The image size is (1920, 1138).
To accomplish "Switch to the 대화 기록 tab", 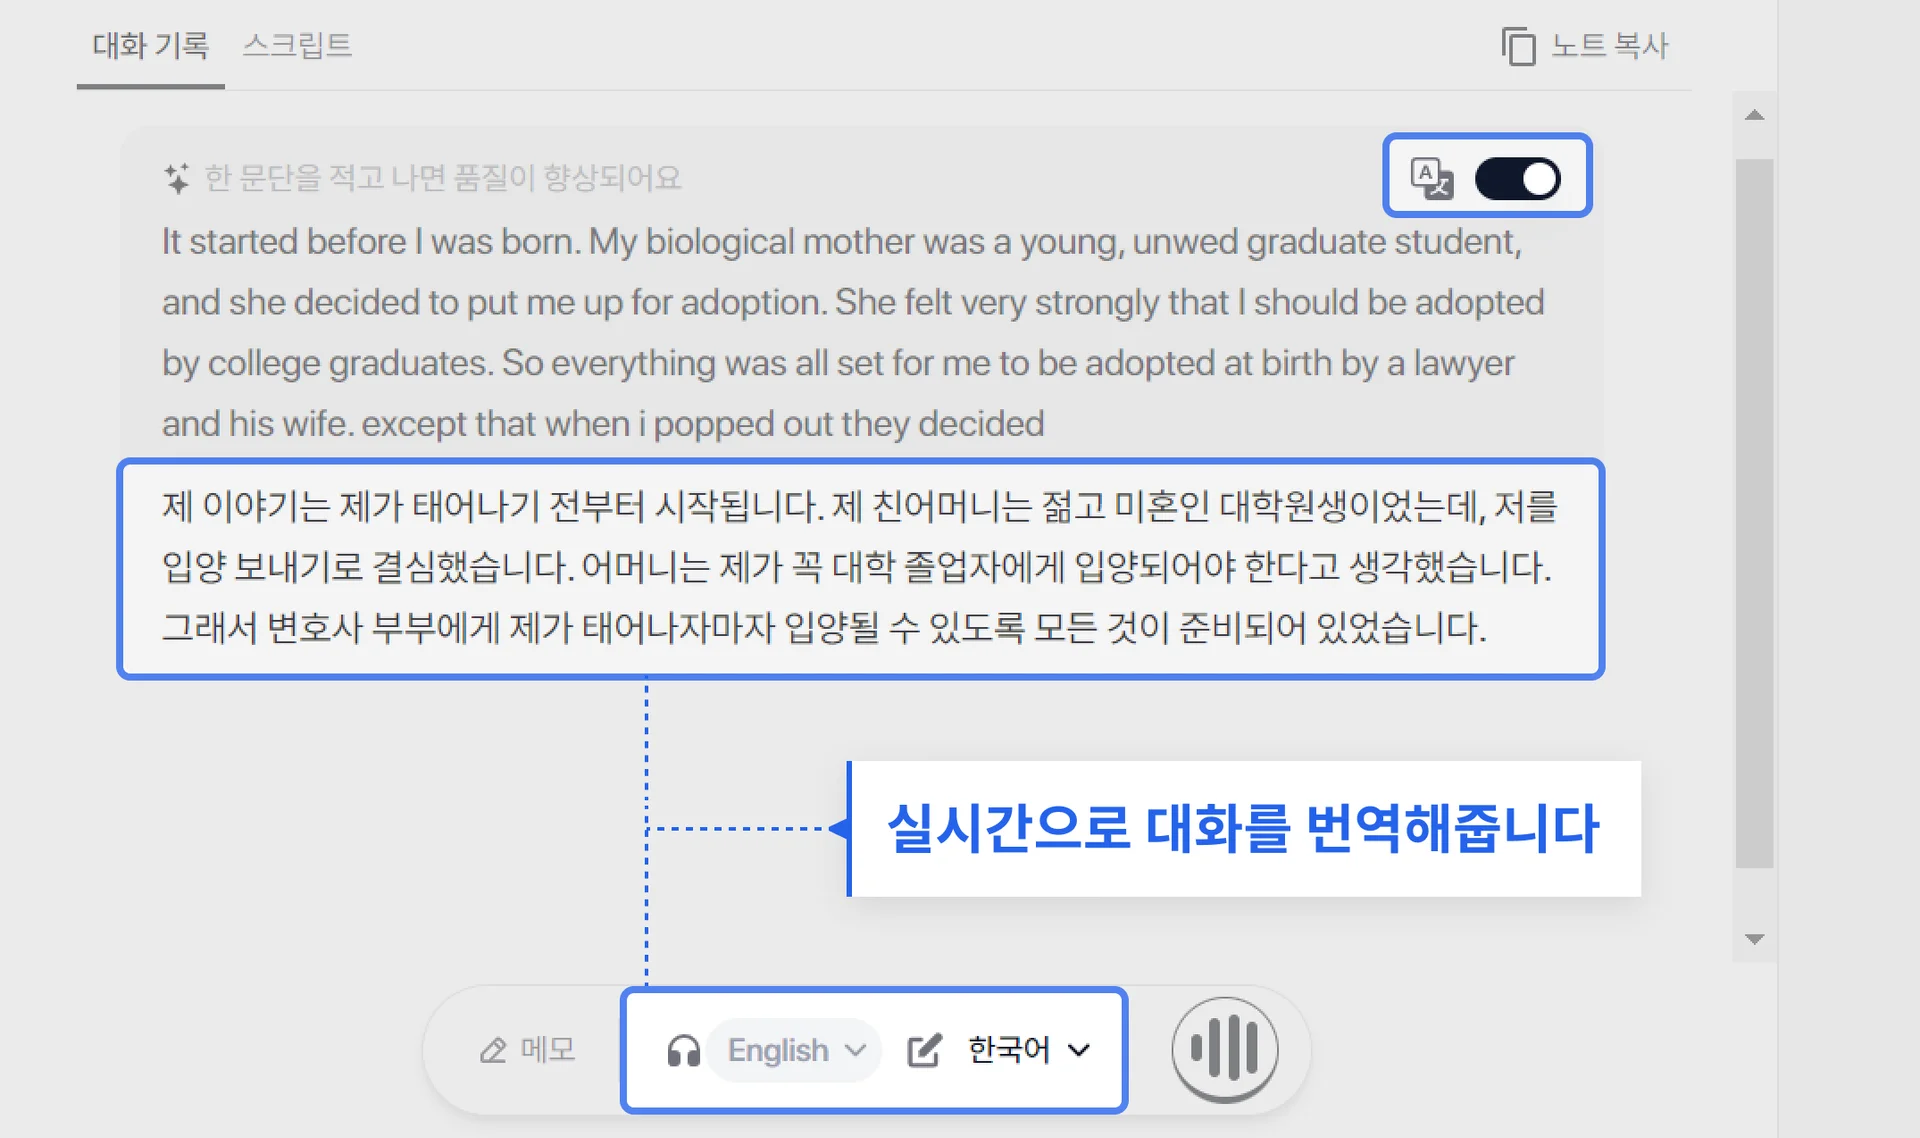I will tap(150, 46).
